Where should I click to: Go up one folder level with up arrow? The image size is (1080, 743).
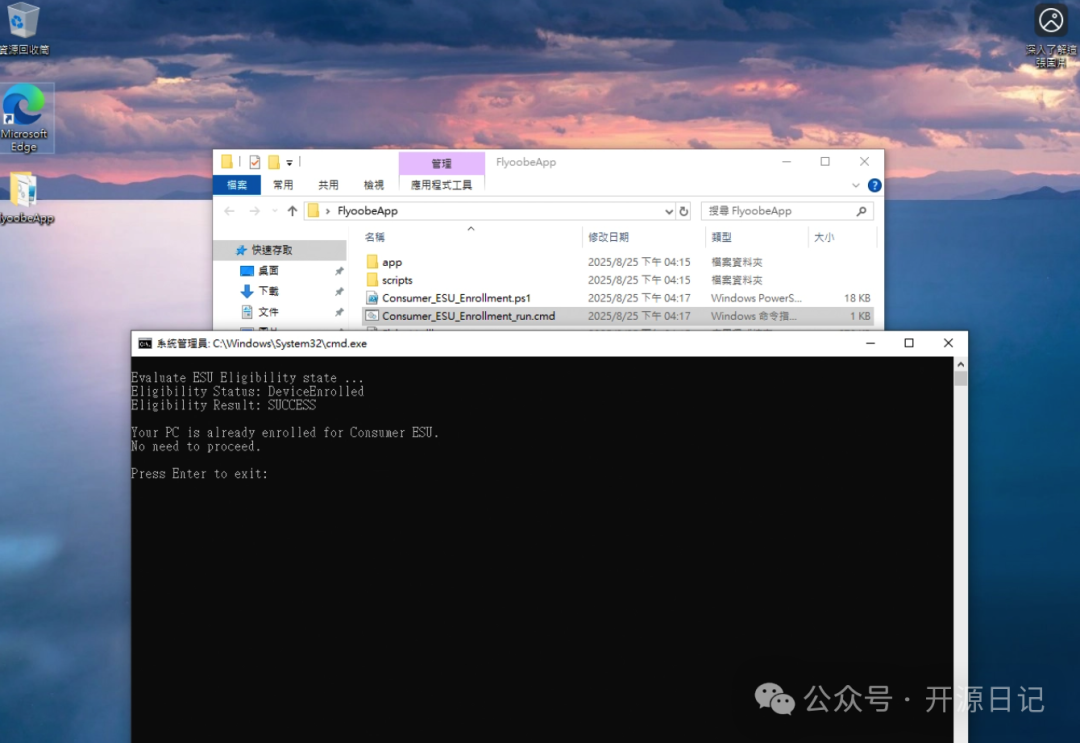292,211
